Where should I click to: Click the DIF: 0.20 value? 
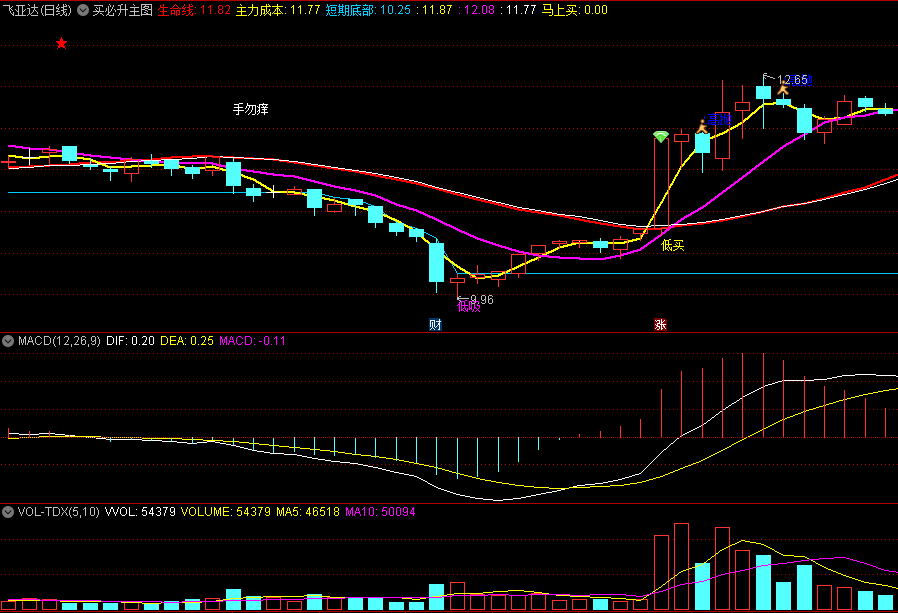[131, 341]
